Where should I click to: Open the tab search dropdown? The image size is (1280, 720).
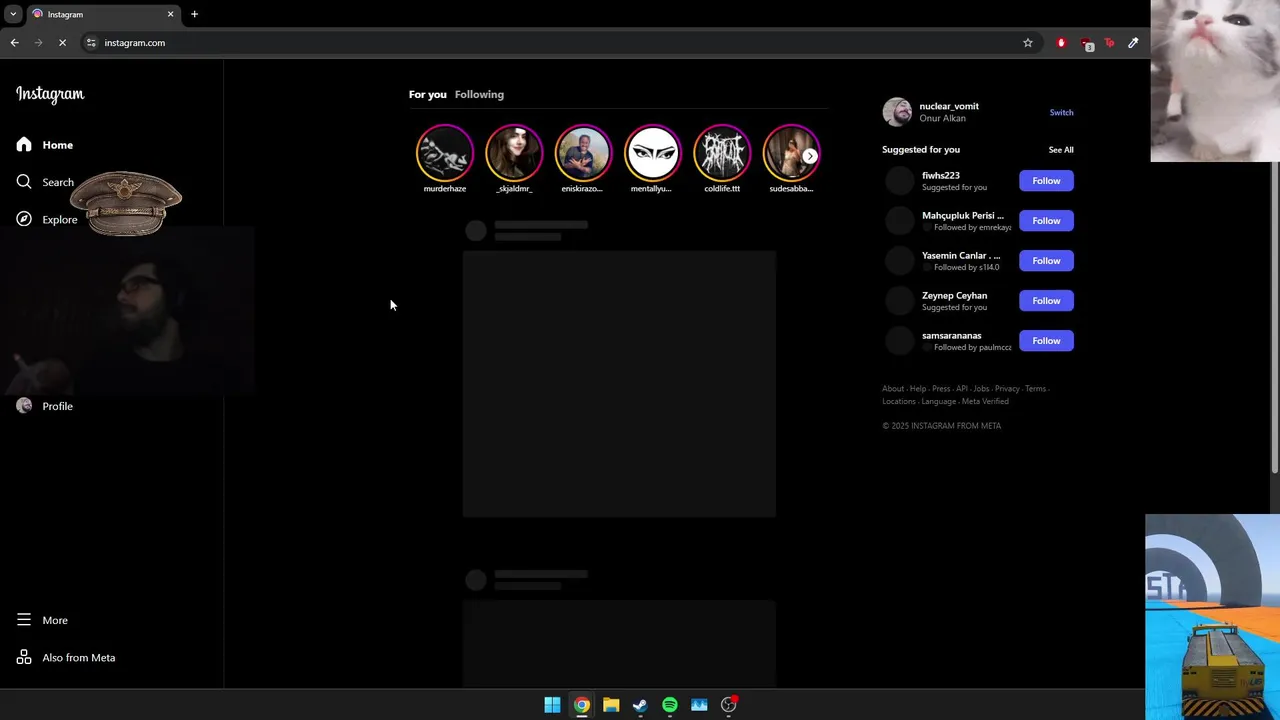pos(13,14)
